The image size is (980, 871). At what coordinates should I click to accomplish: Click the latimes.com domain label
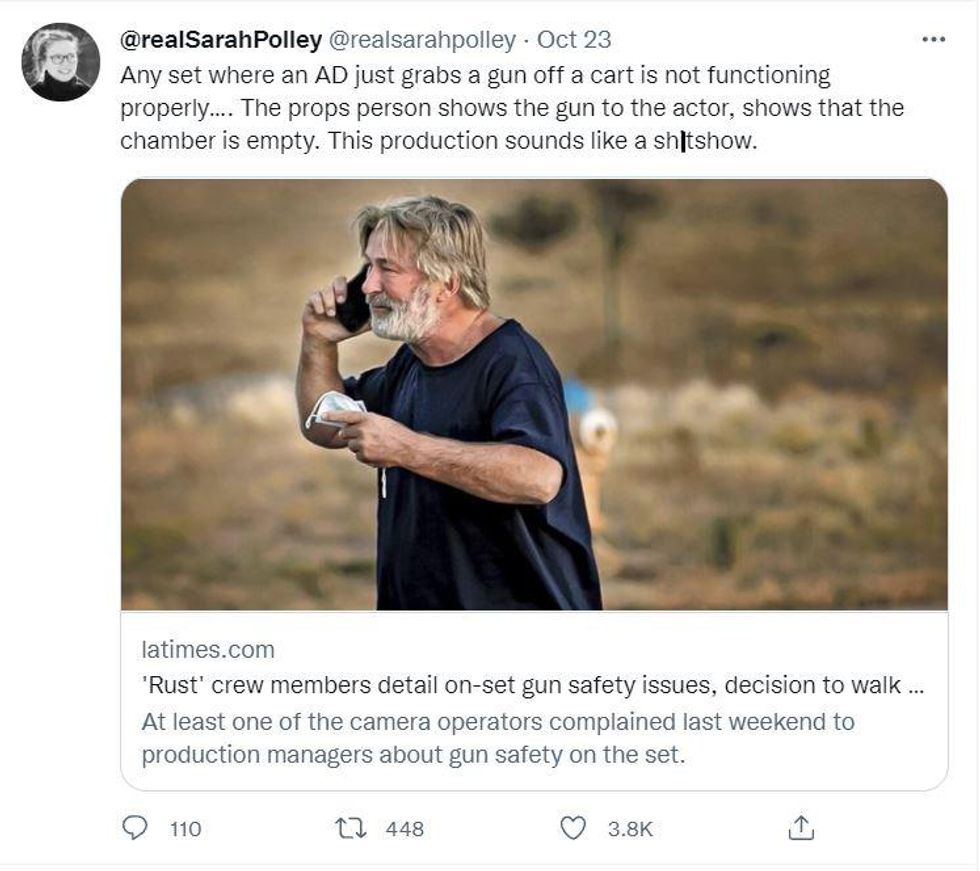point(208,650)
